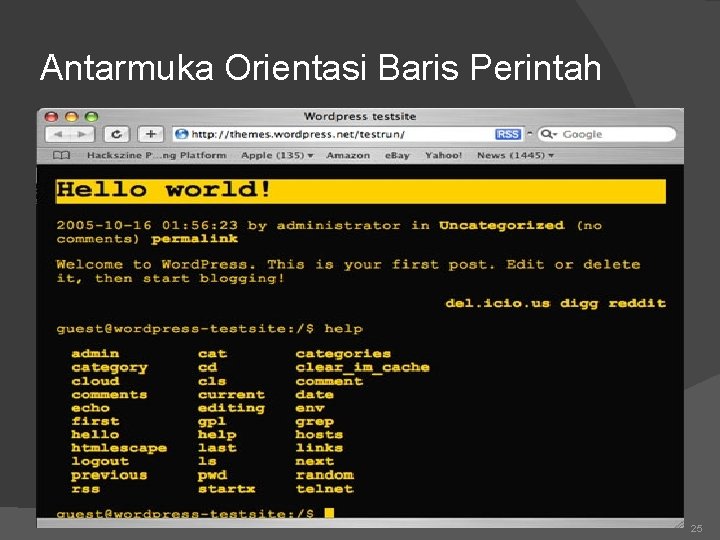This screenshot has width=720, height=540.
Task: Go forward with the Safari forward arrow
Action: [x=82, y=134]
